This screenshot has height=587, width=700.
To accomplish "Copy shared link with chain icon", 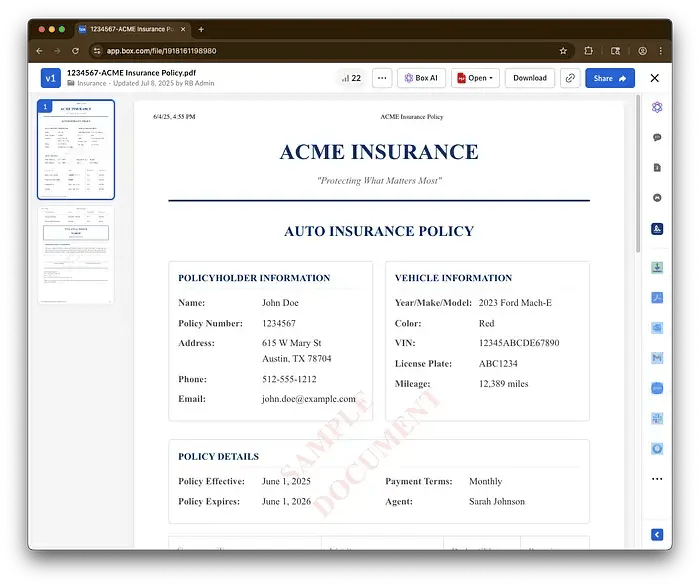I will [x=570, y=78].
